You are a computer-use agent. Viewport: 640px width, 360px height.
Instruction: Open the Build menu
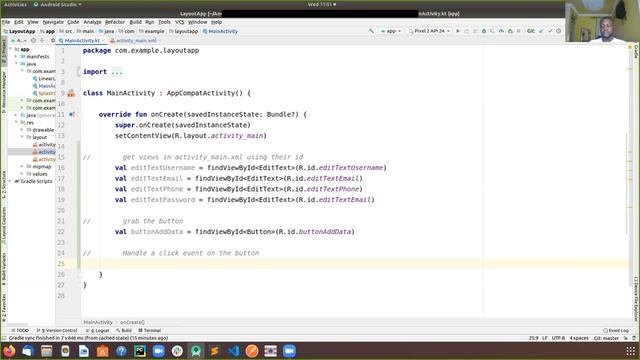click(135, 22)
